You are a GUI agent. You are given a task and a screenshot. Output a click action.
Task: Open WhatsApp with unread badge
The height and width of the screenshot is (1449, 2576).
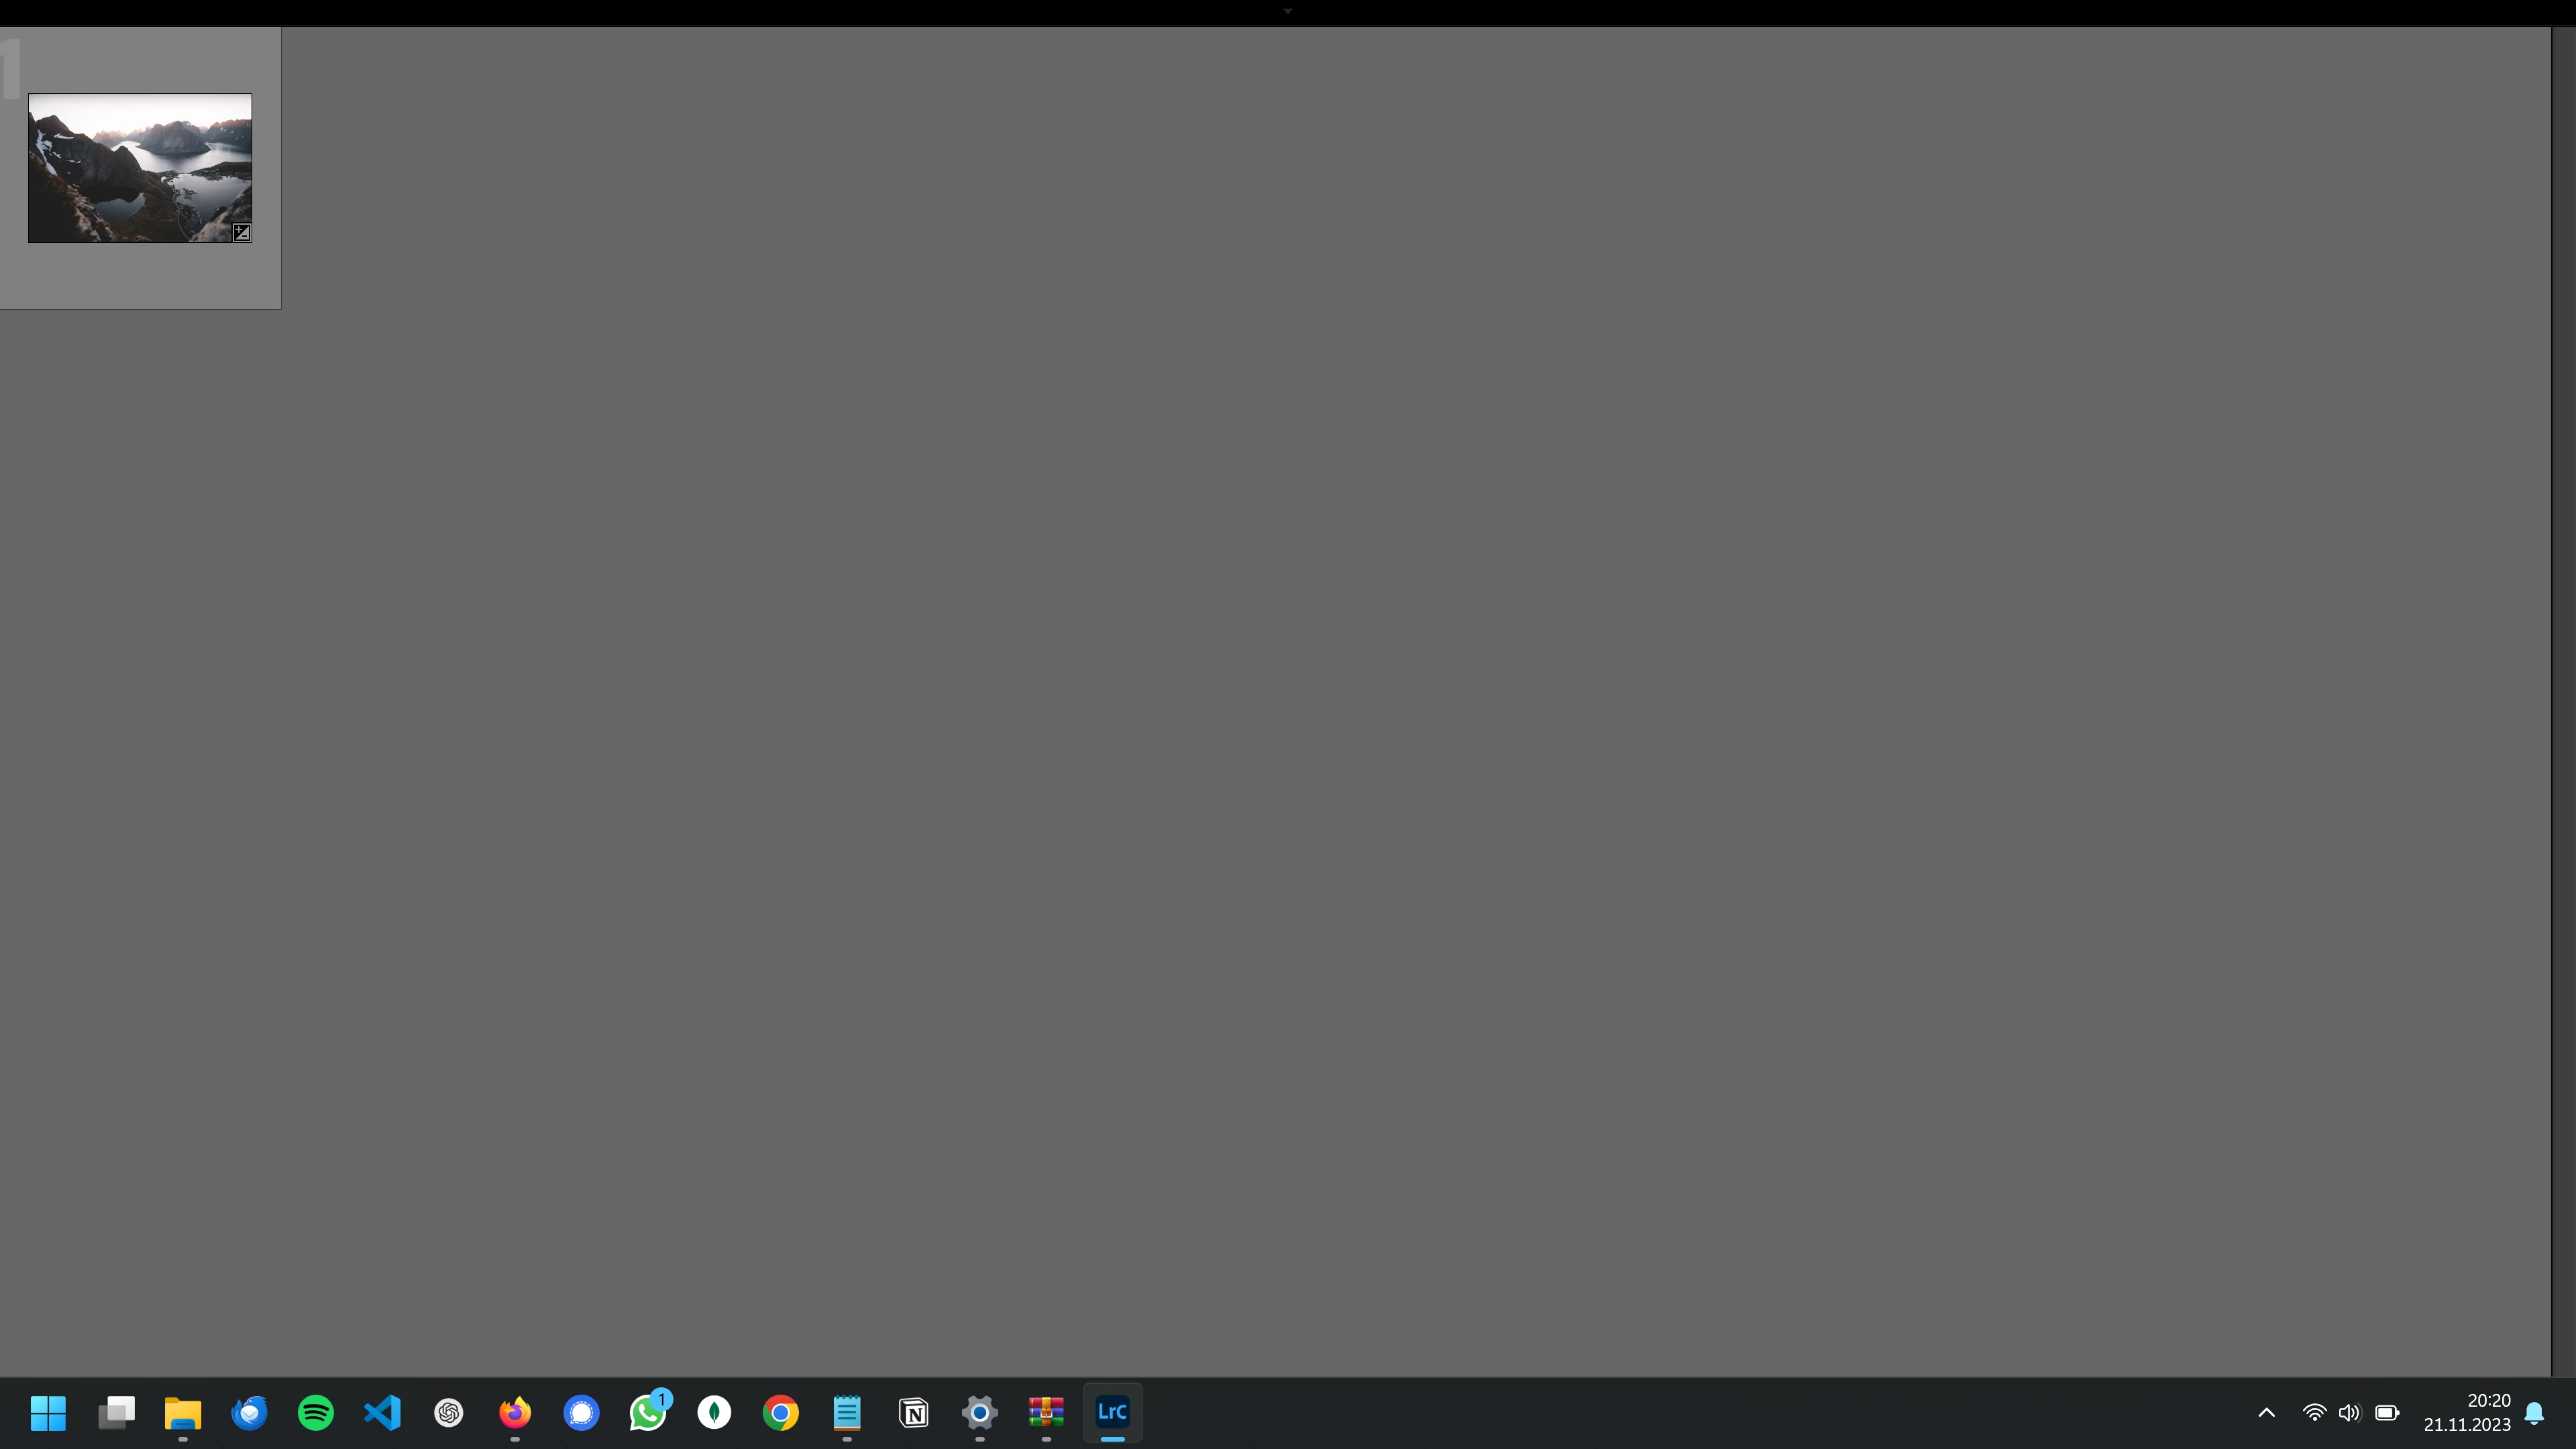pos(648,1412)
